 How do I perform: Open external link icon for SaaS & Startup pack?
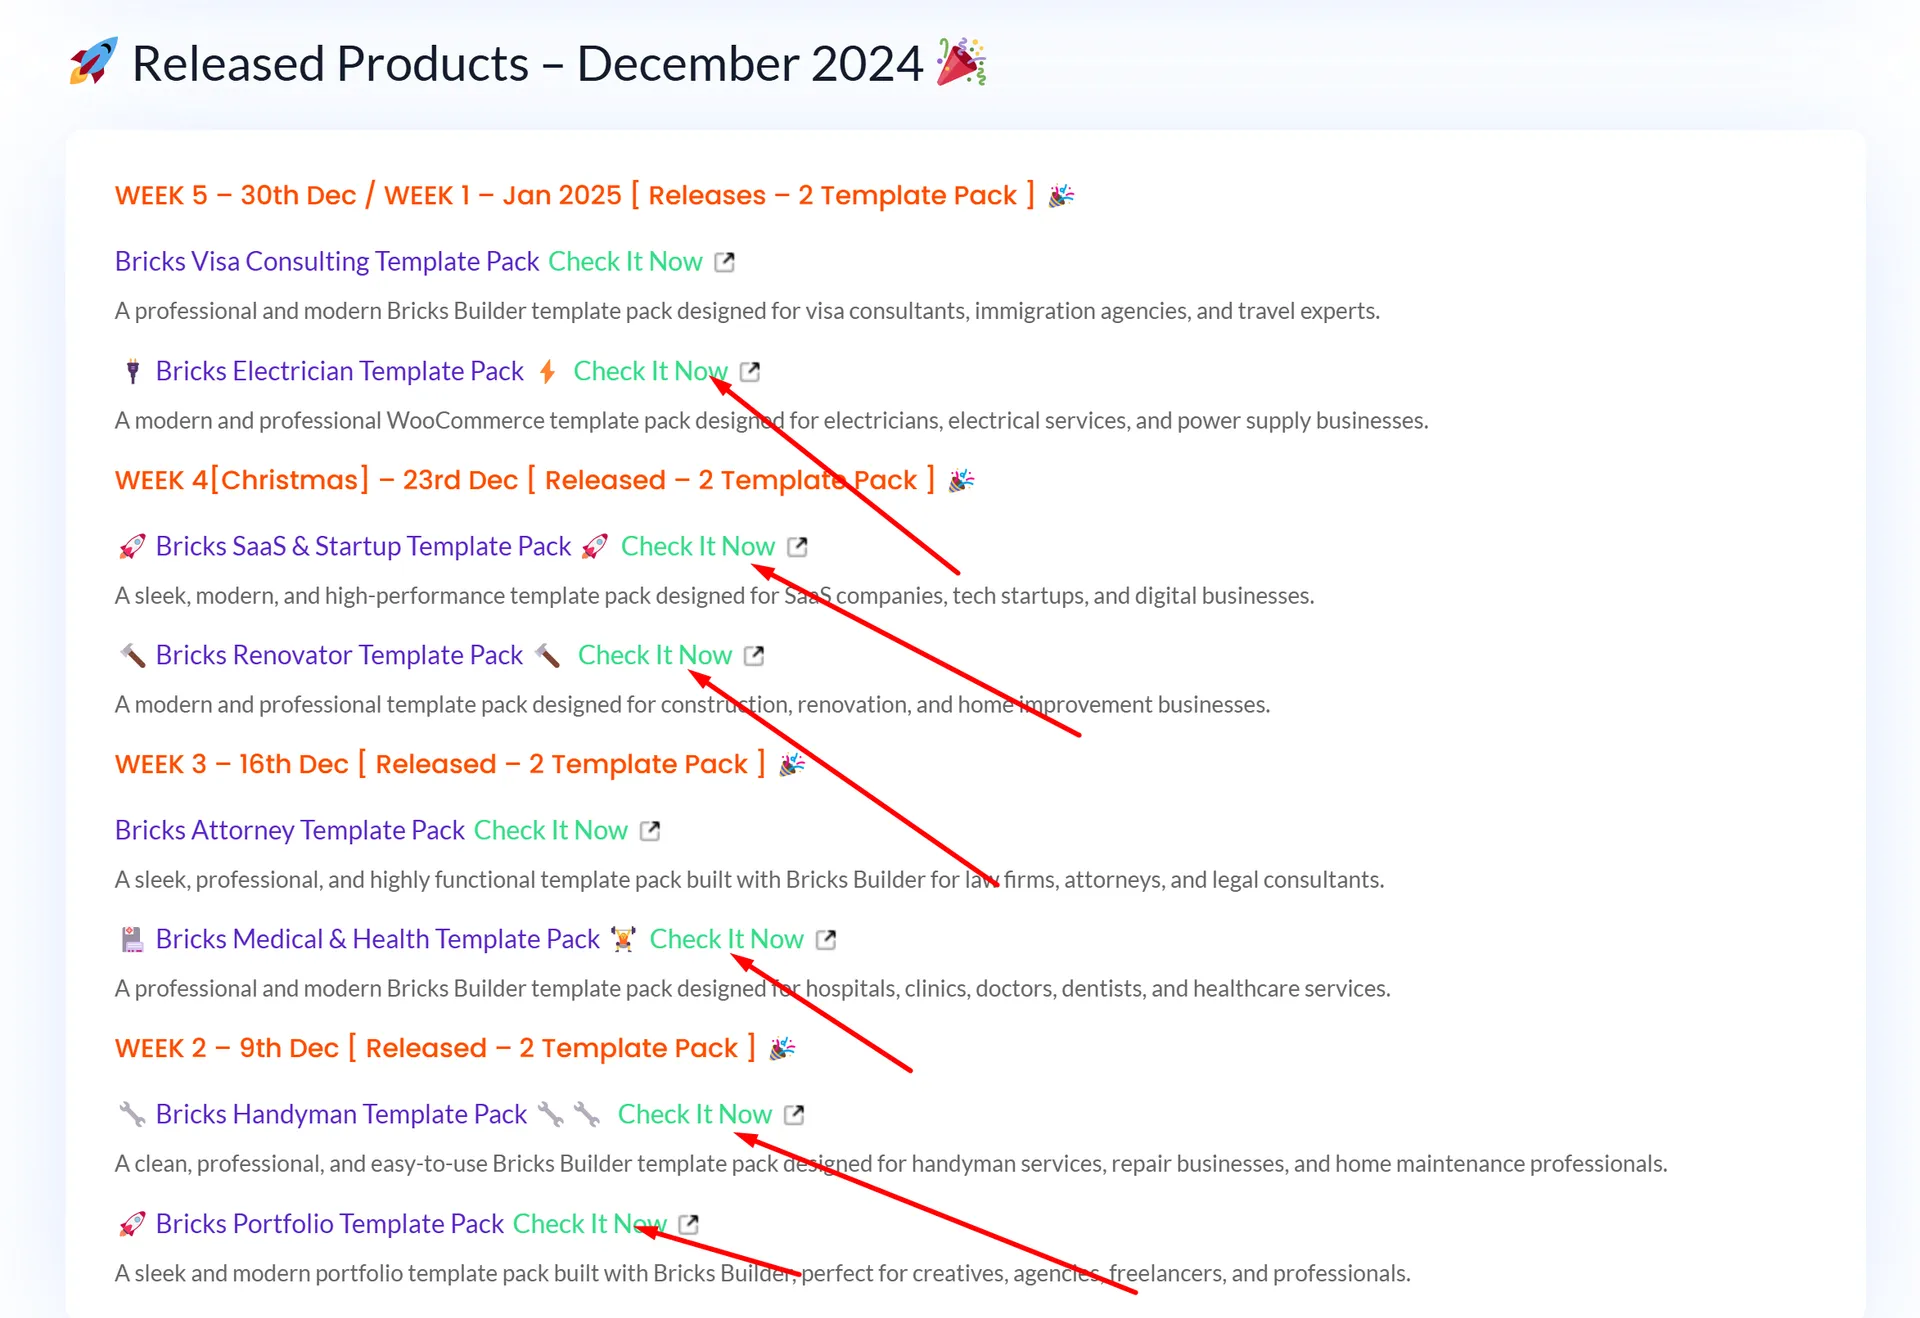pos(797,547)
